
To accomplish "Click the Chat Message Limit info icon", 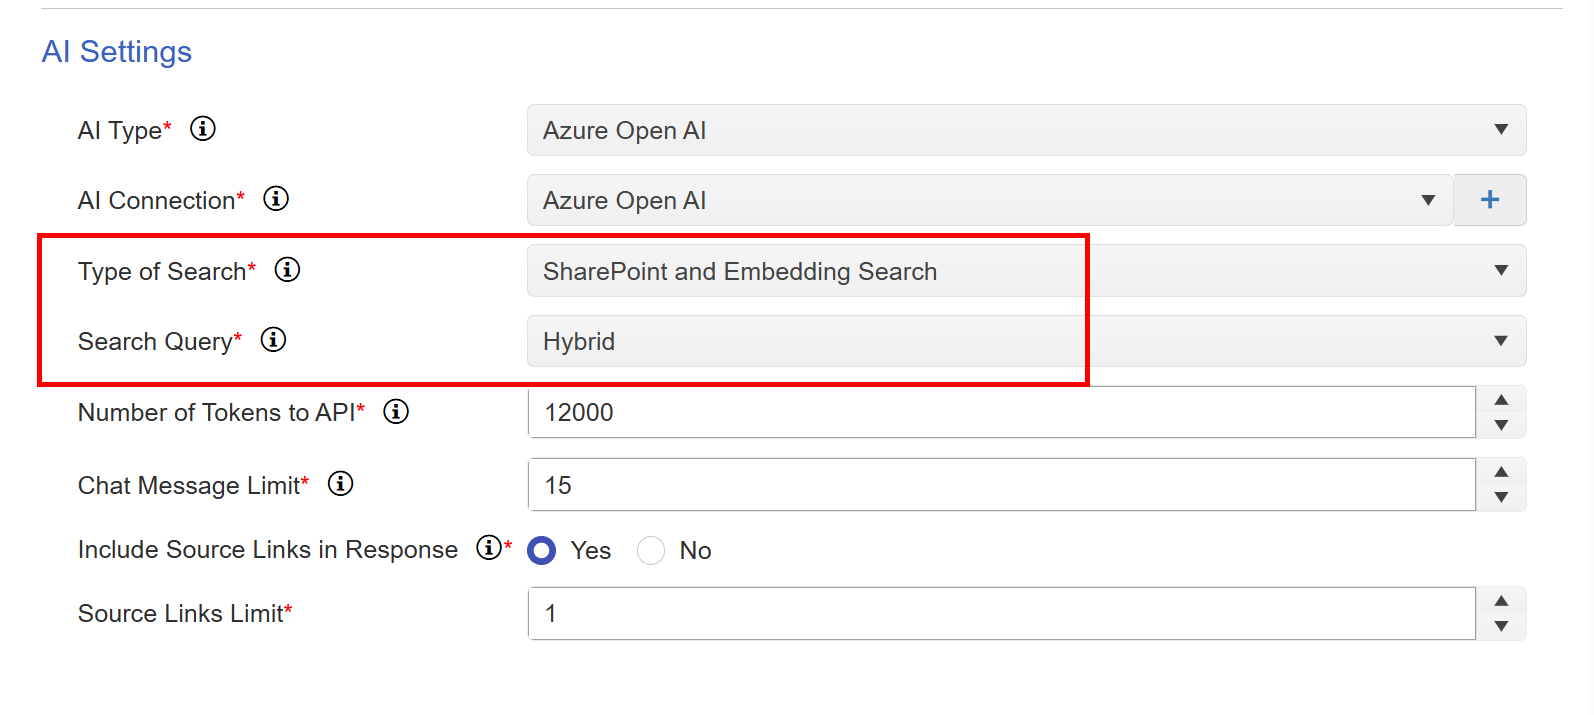I will coord(341,484).
